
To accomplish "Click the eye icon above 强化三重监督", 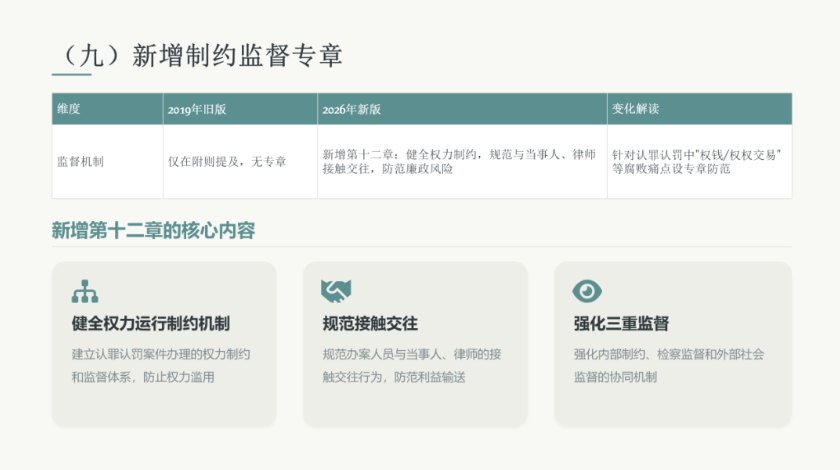I will pos(587,291).
